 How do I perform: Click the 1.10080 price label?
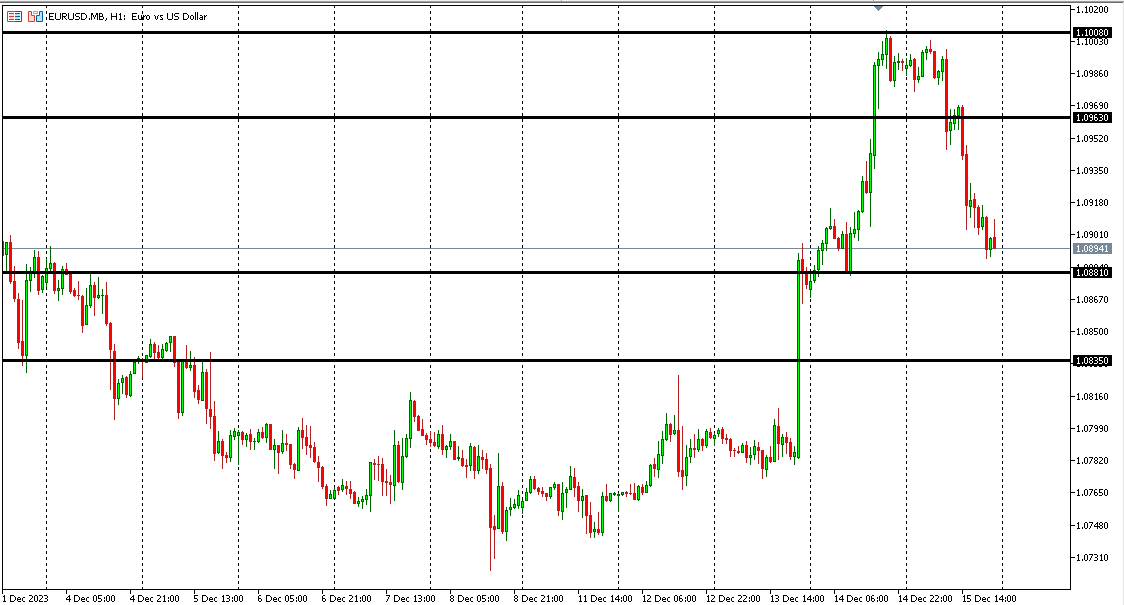(1091, 33)
